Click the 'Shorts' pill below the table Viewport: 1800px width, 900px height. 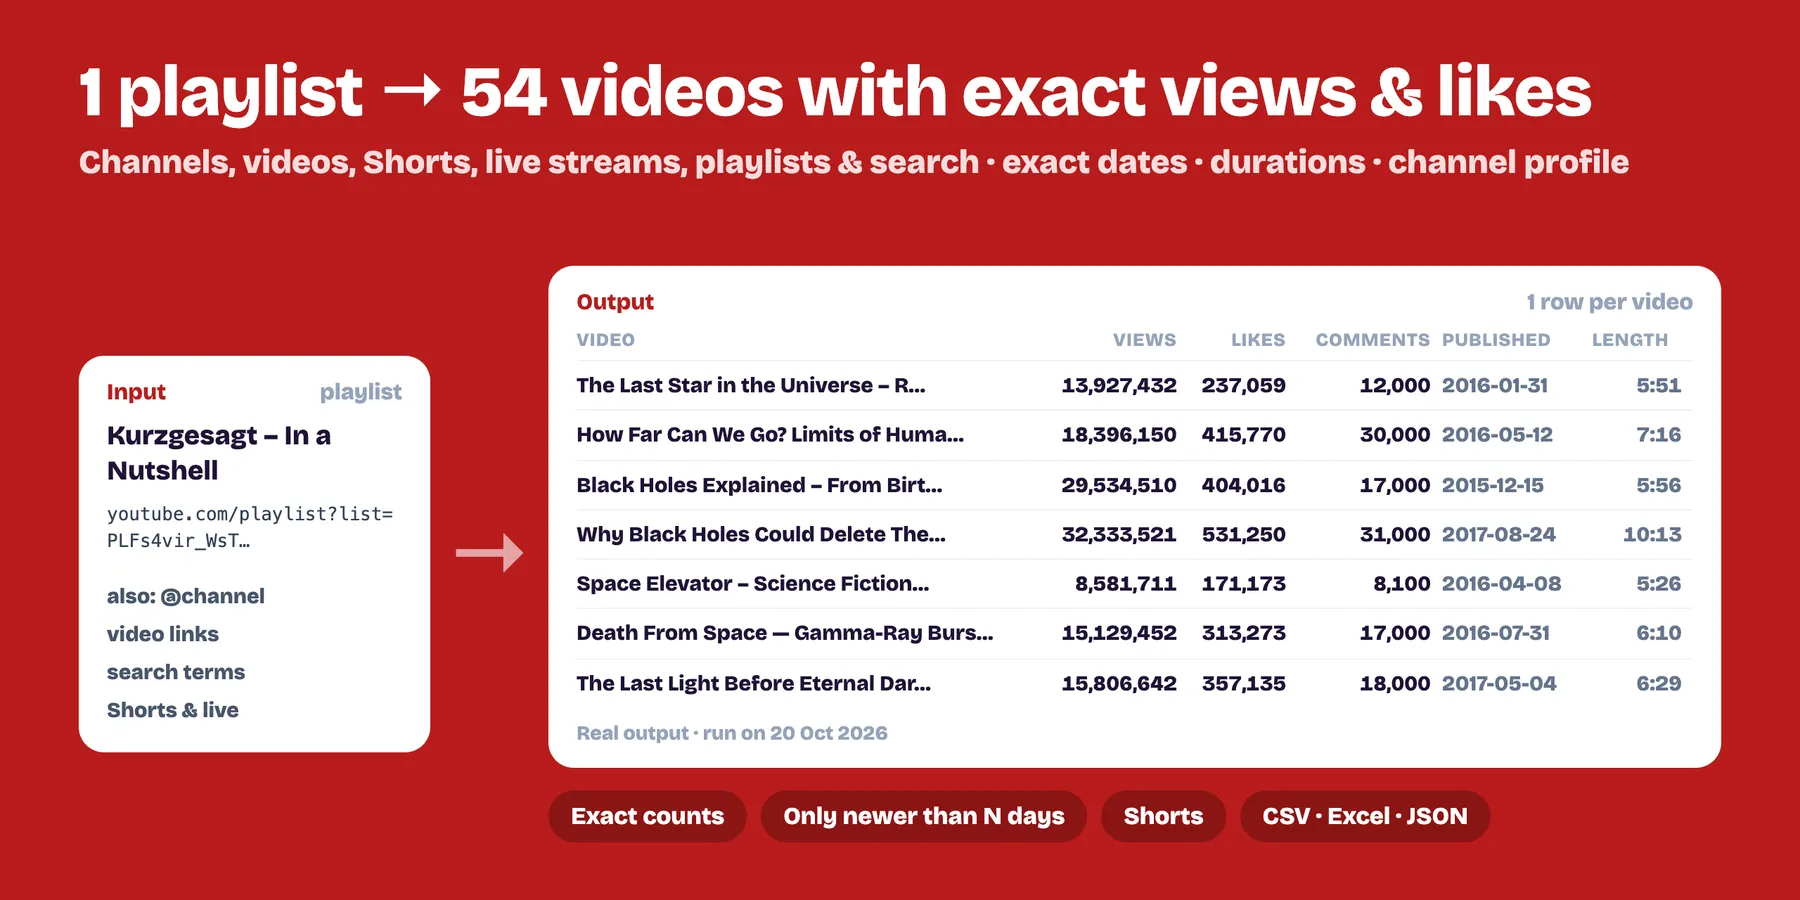click(1163, 816)
